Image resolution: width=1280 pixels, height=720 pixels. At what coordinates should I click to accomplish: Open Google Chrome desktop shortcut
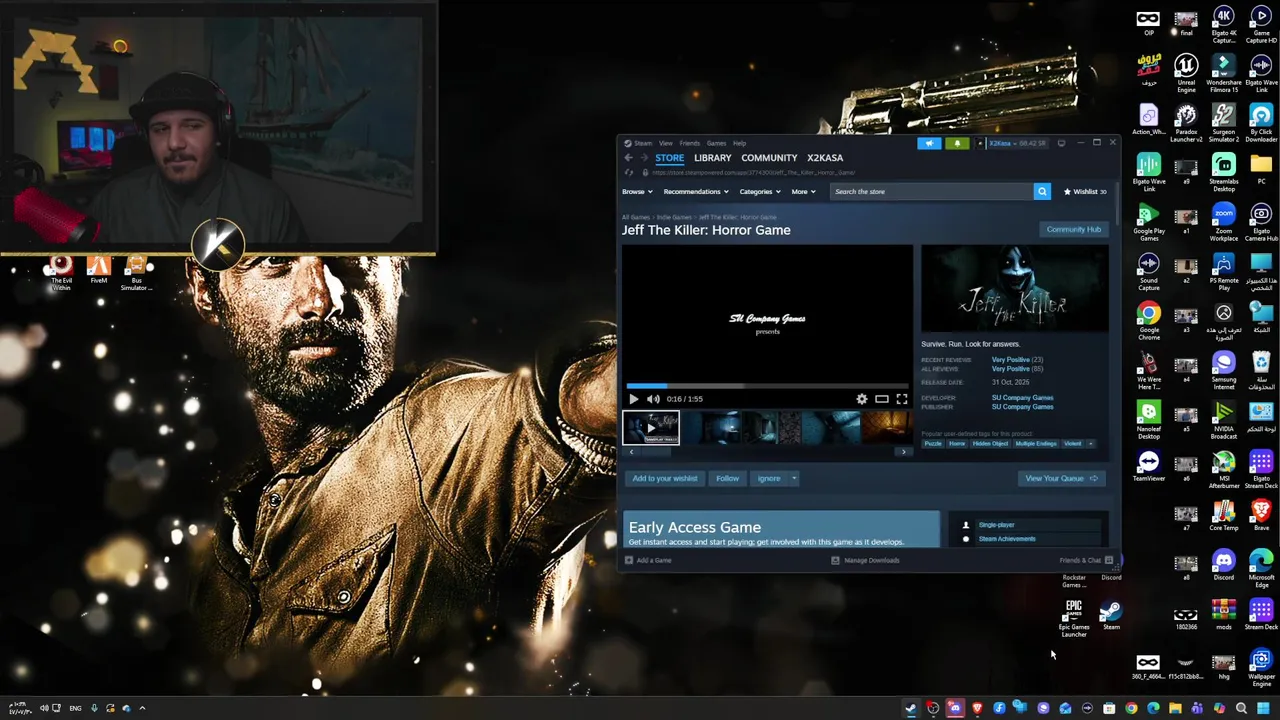tap(1148, 322)
